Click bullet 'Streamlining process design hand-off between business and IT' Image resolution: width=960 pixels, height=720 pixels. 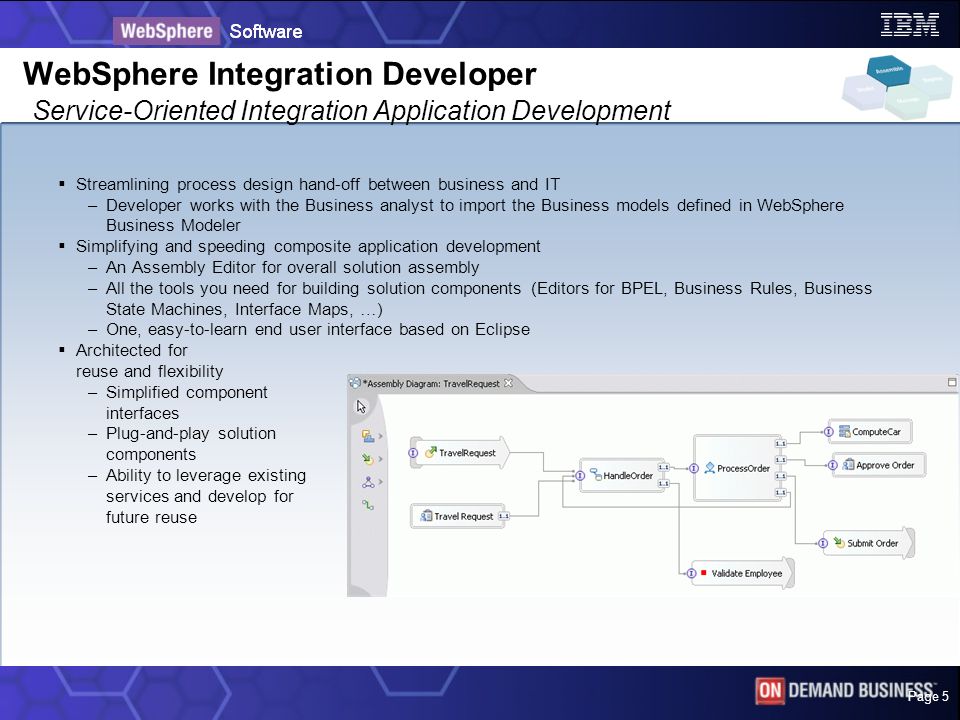(x=318, y=184)
